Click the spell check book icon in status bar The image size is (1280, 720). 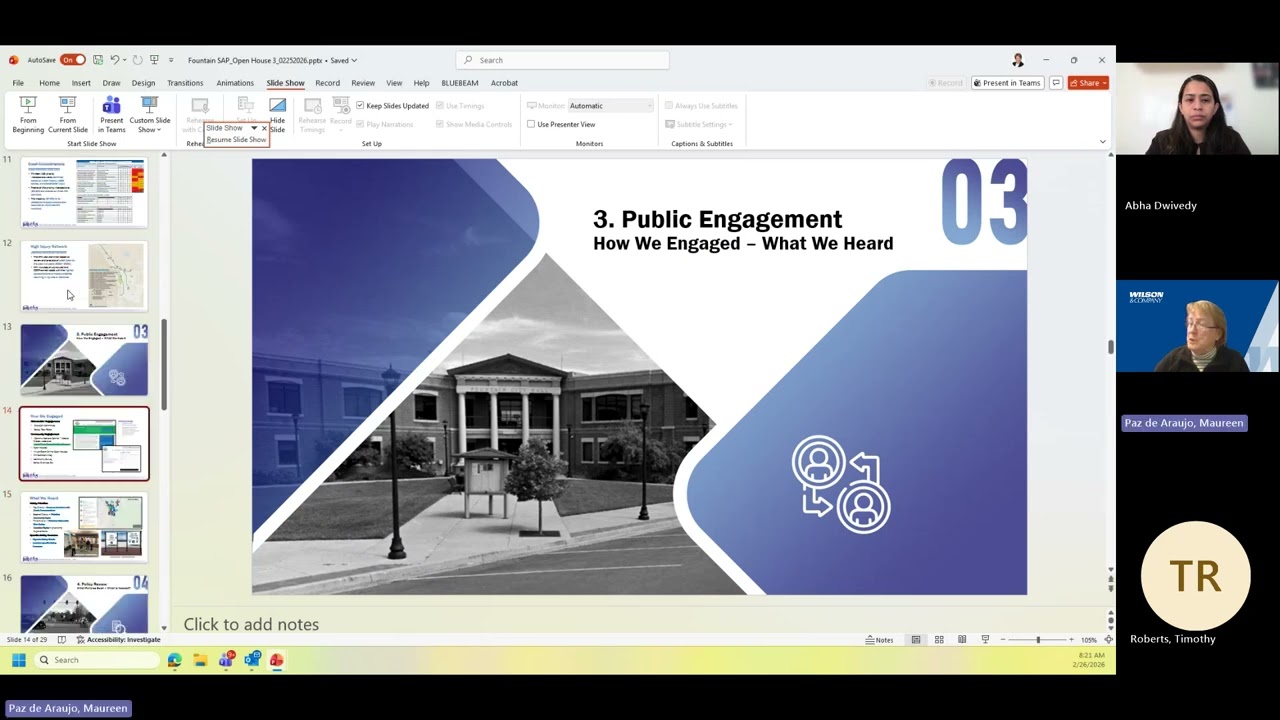(62, 640)
